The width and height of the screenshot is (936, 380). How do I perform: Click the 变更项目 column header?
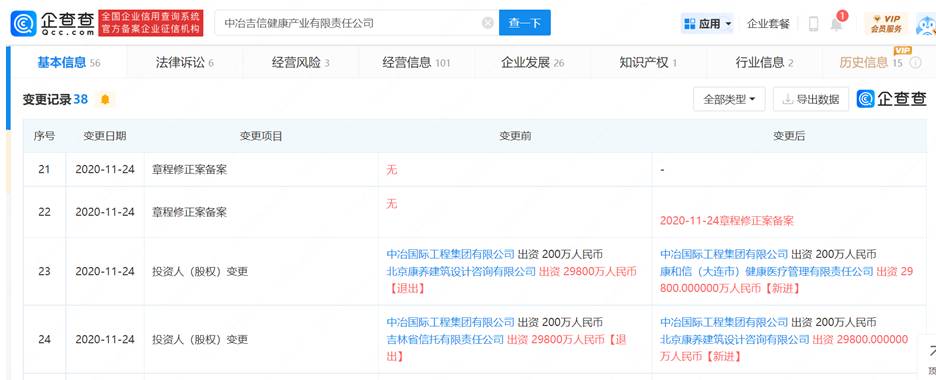tap(261, 136)
